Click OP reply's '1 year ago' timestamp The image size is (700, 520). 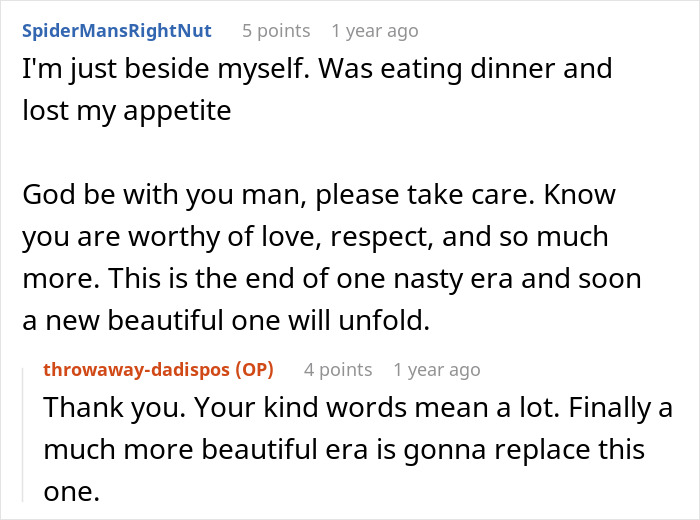click(437, 370)
